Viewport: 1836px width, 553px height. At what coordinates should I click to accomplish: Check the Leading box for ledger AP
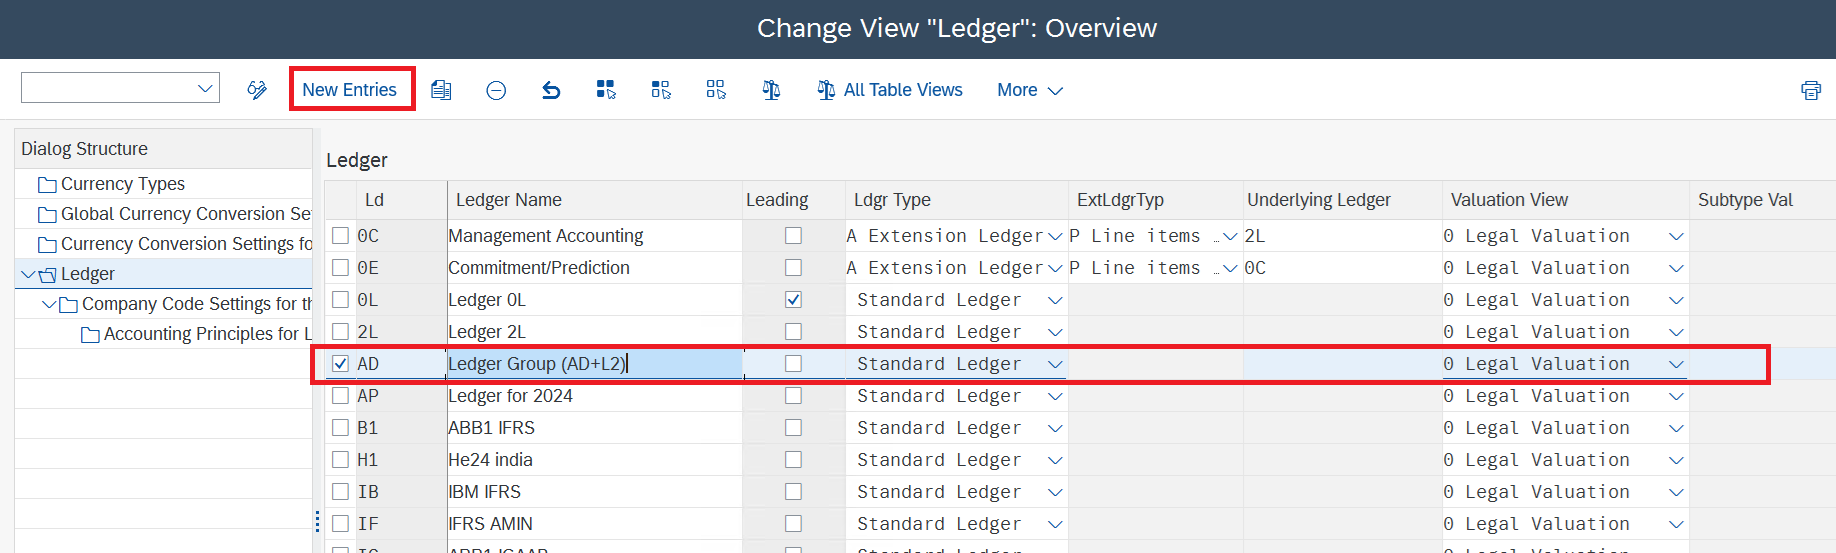click(x=793, y=396)
